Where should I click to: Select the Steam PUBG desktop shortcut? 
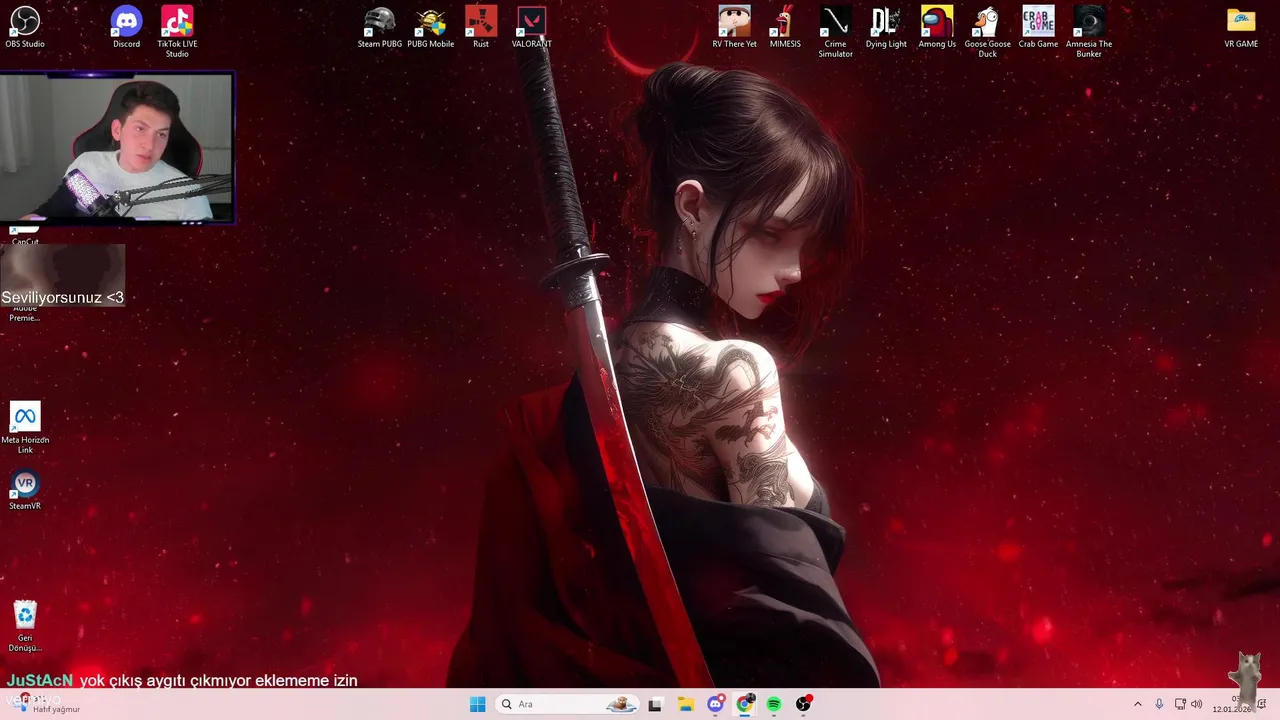click(380, 27)
